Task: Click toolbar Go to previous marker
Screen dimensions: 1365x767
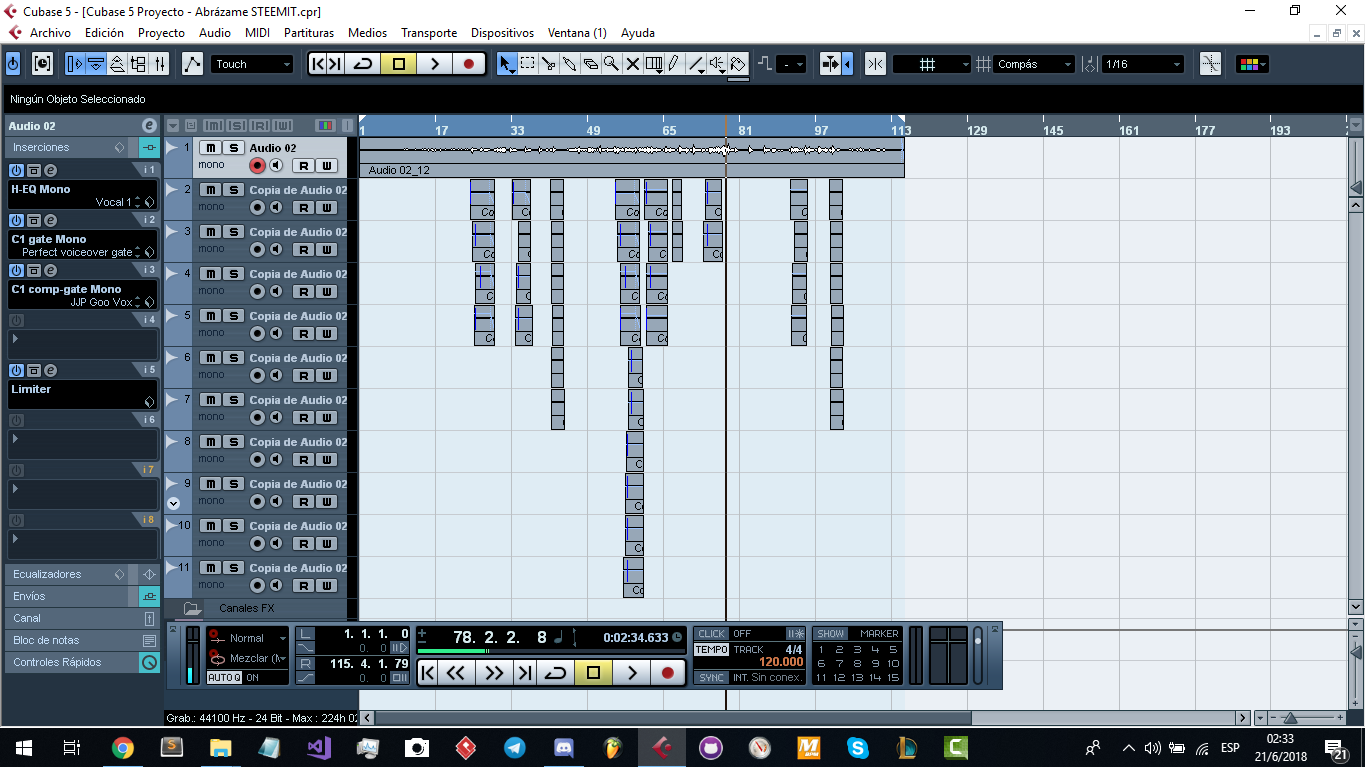Action: 317,64
